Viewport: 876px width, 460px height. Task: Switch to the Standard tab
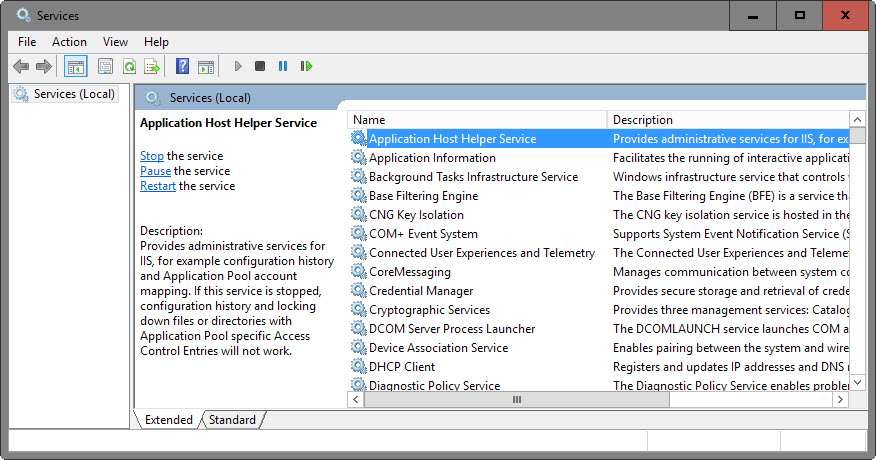tap(232, 420)
